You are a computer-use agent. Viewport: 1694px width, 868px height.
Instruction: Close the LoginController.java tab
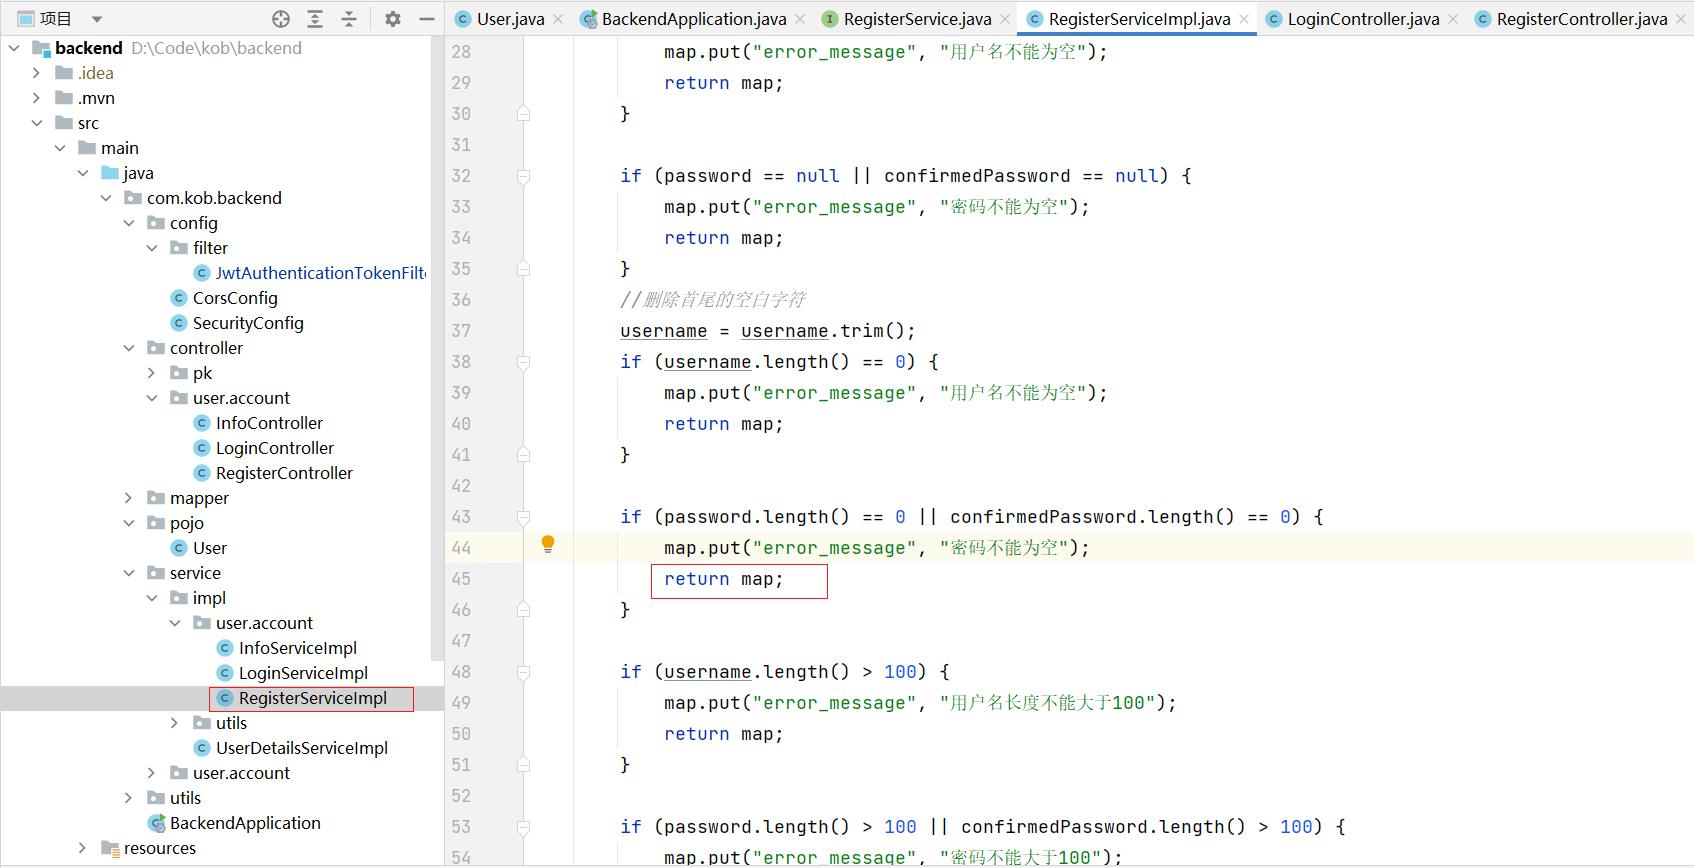pyautogui.click(x=1453, y=19)
